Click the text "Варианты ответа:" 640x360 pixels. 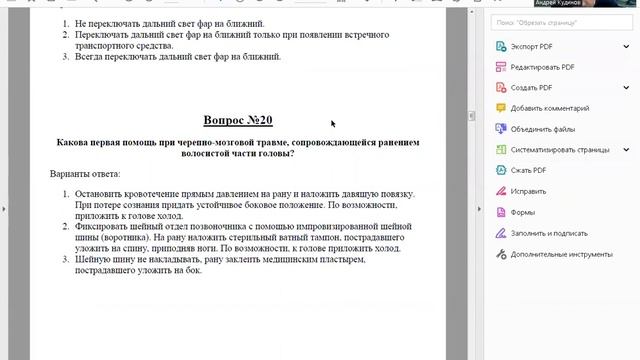point(85,174)
